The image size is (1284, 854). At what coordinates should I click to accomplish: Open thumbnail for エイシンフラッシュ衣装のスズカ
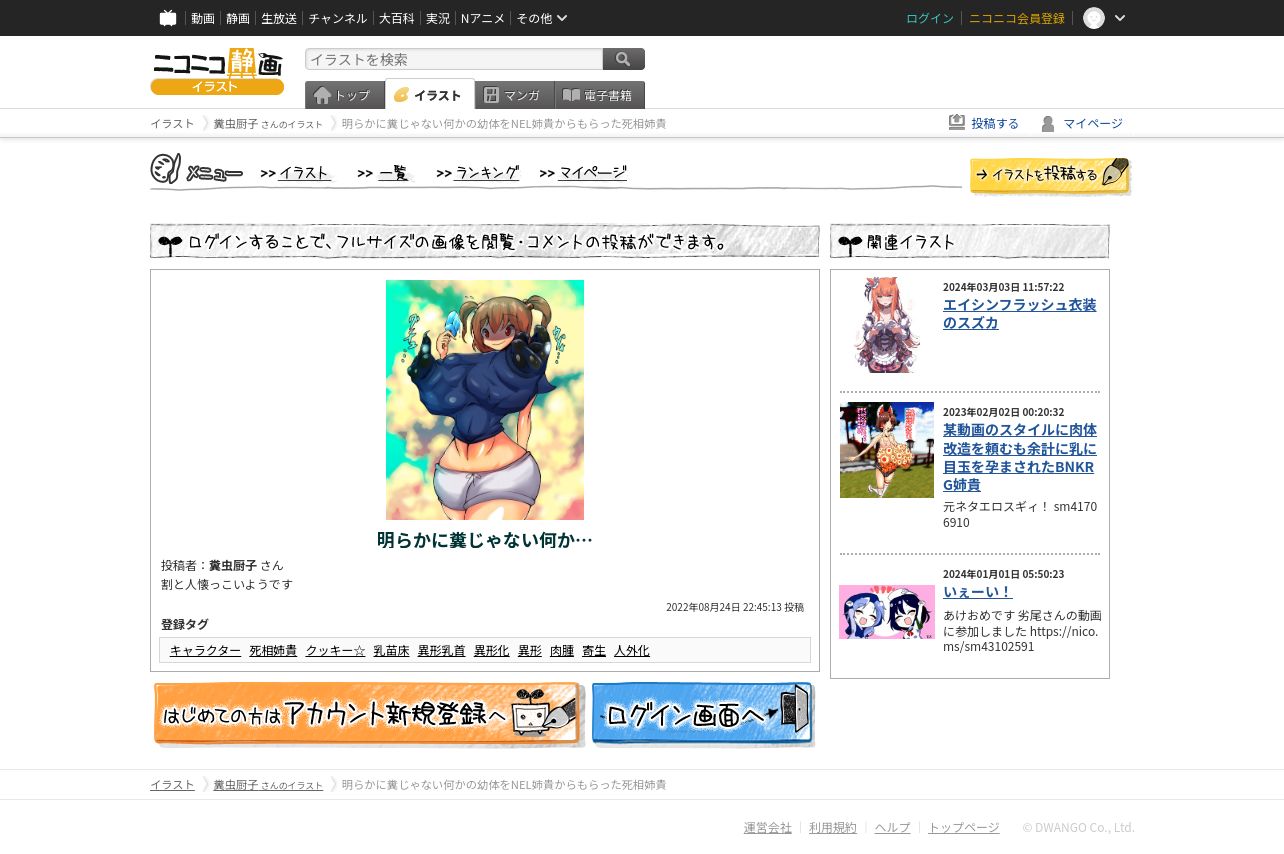pos(887,325)
